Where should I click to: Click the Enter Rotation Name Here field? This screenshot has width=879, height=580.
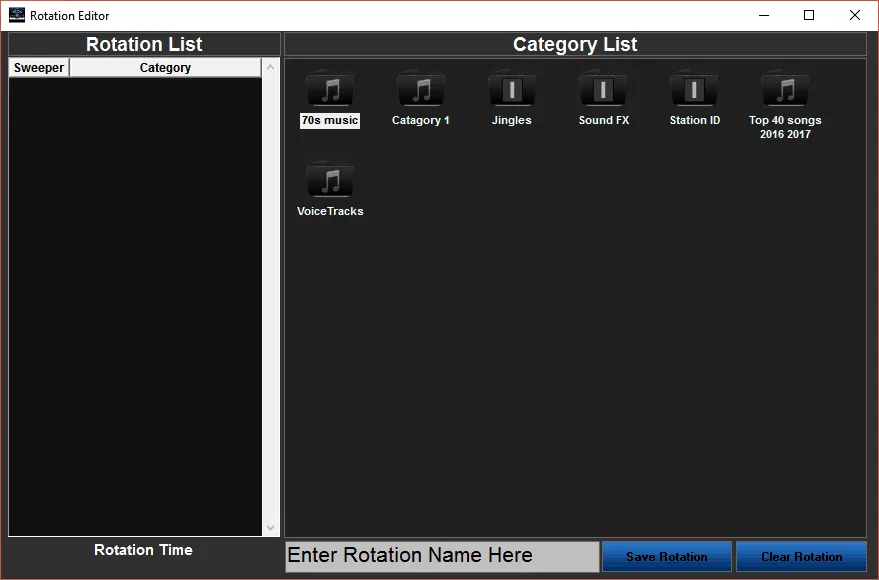coord(441,556)
